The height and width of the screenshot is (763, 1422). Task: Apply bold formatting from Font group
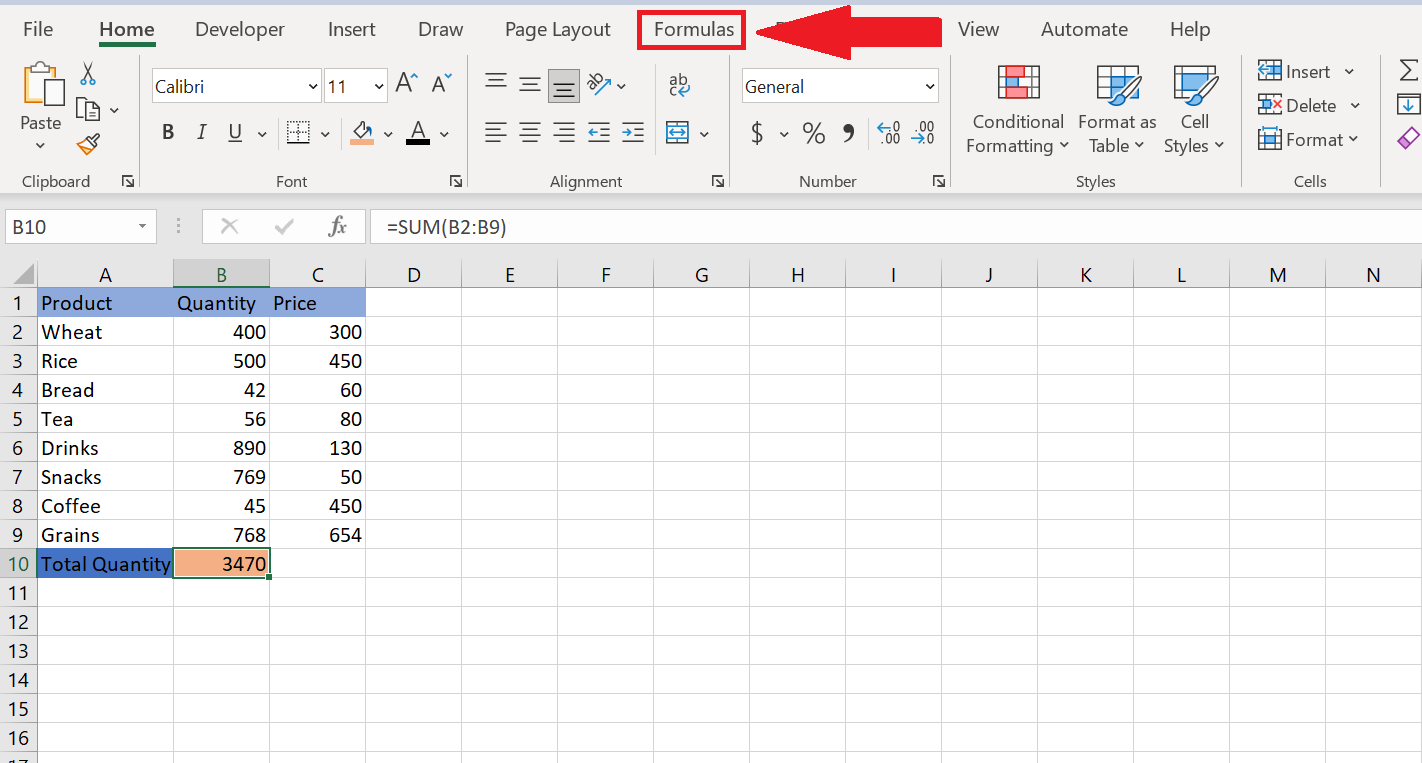click(x=167, y=131)
